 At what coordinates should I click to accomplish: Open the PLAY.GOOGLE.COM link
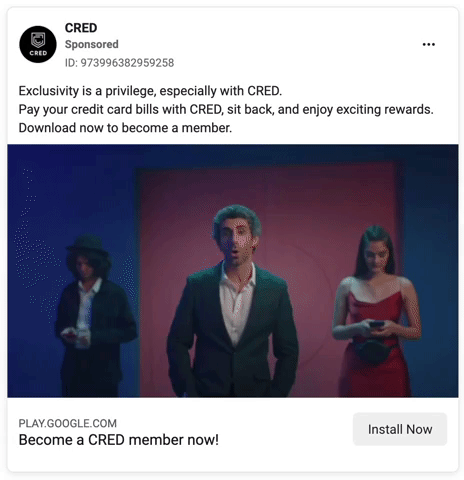coord(68,423)
